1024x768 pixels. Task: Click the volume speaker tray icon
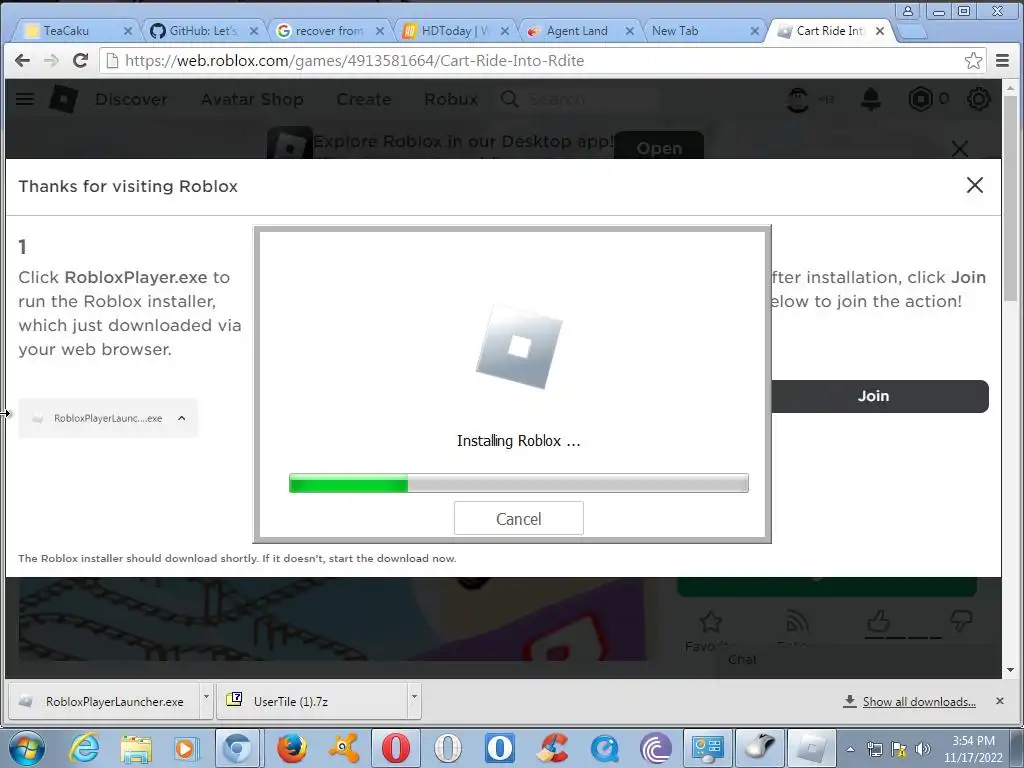[923, 749]
